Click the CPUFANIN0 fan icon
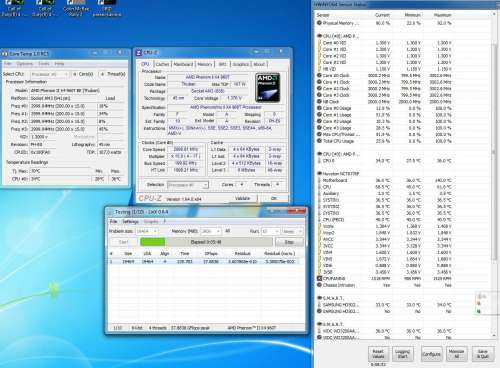Image resolution: width=500 pixels, height=368 pixels. [319, 278]
